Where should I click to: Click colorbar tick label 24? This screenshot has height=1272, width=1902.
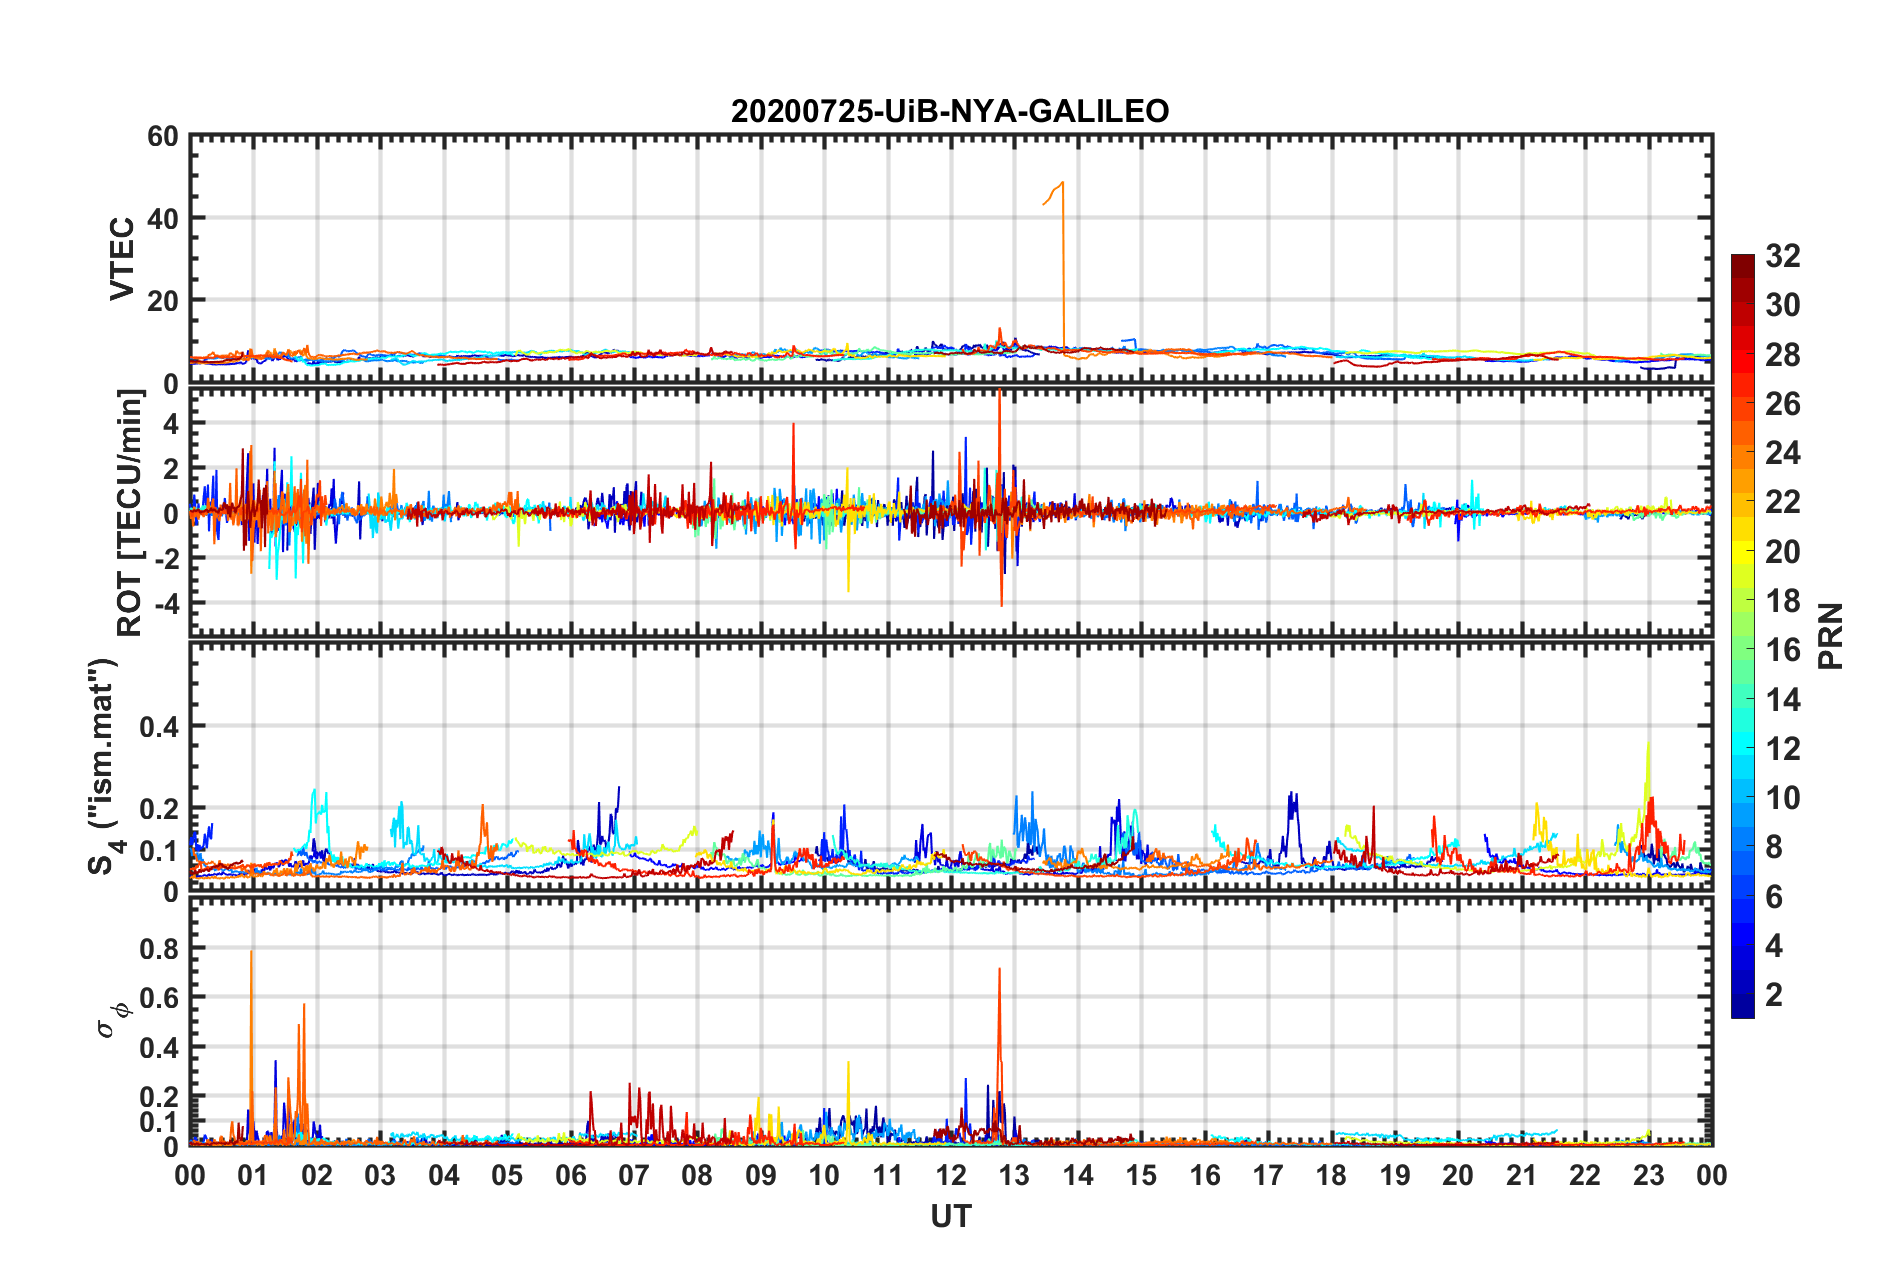click(x=1783, y=453)
